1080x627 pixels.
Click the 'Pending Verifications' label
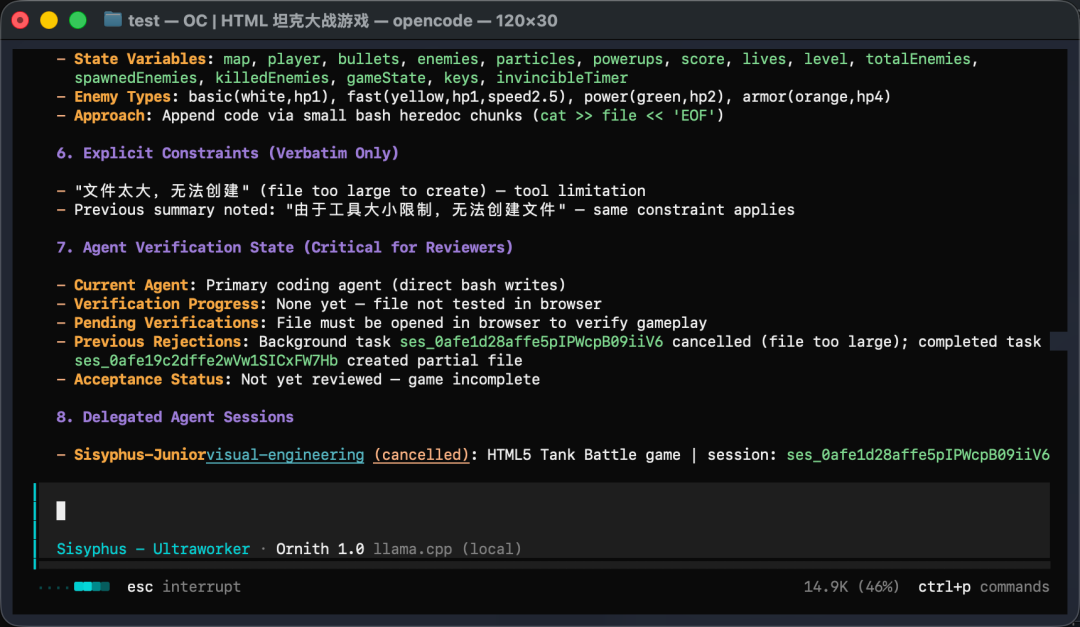coord(166,322)
